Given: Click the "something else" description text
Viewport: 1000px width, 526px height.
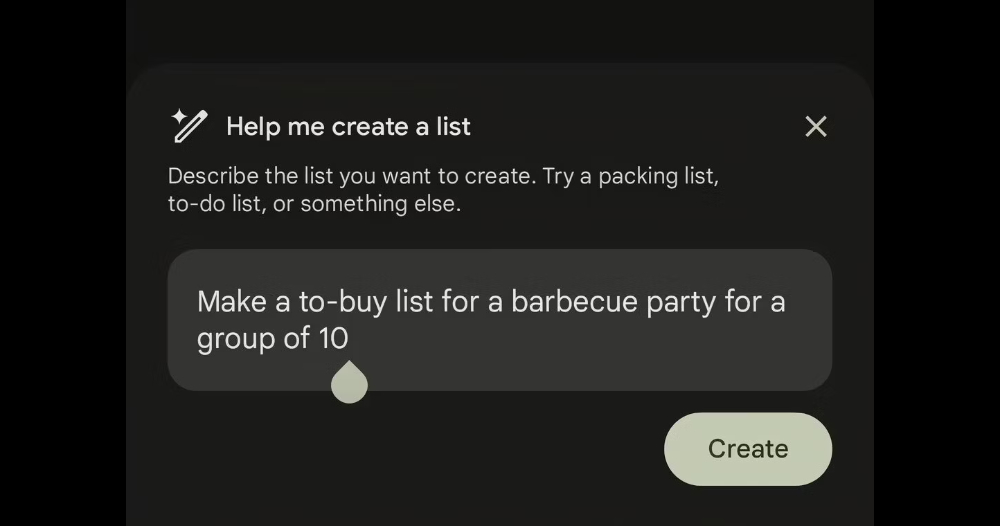Looking at the screenshot, I should tap(381, 204).
